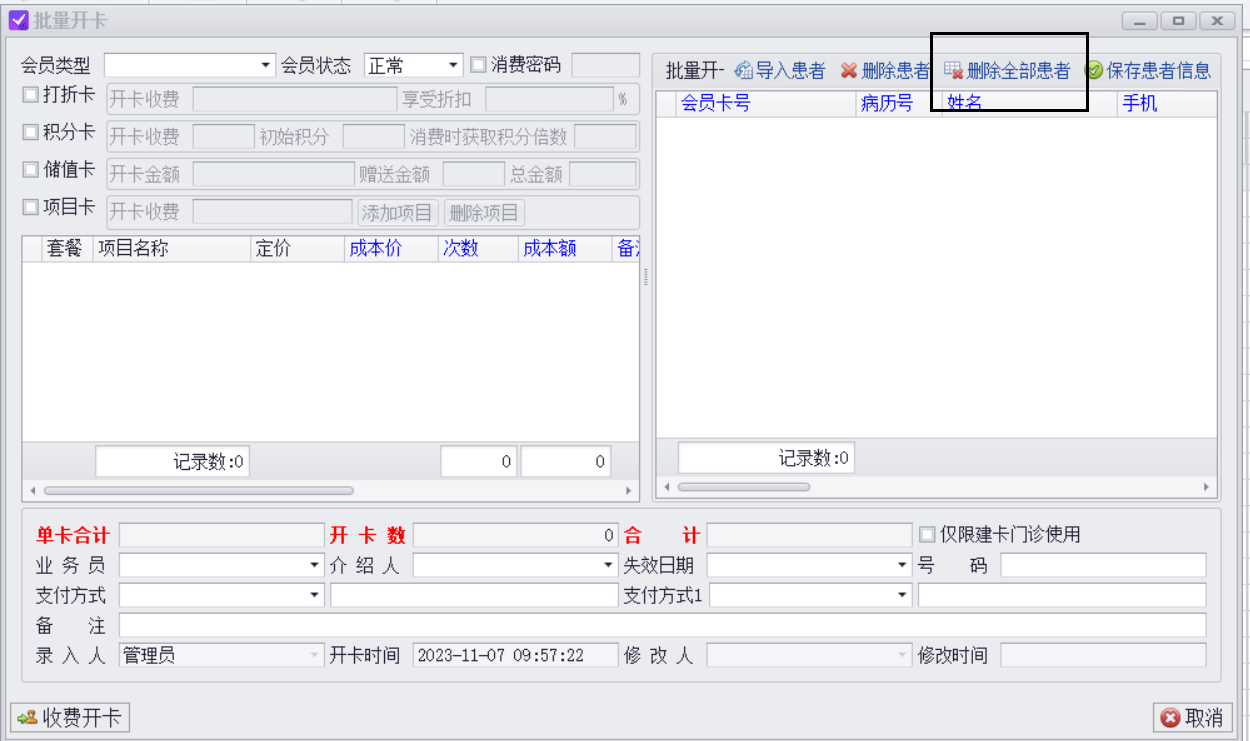Click the 开卡时间 field
The height and width of the screenshot is (741, 1250).
coord(515,655)
